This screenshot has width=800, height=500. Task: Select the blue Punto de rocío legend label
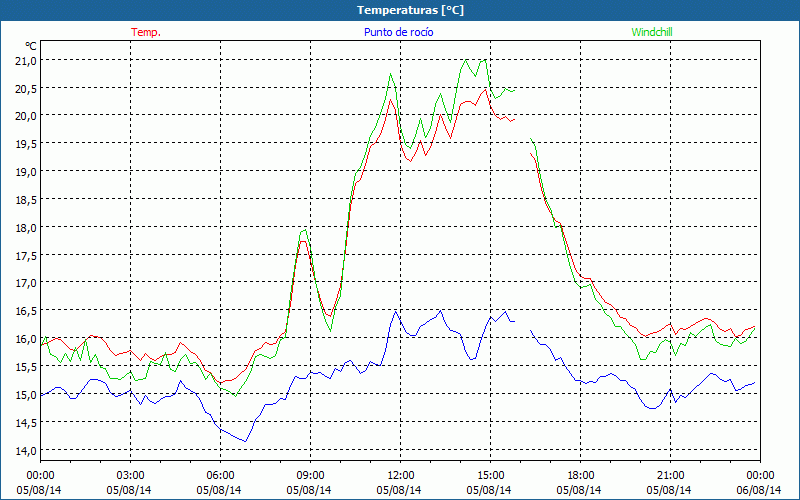pos(398,32)
